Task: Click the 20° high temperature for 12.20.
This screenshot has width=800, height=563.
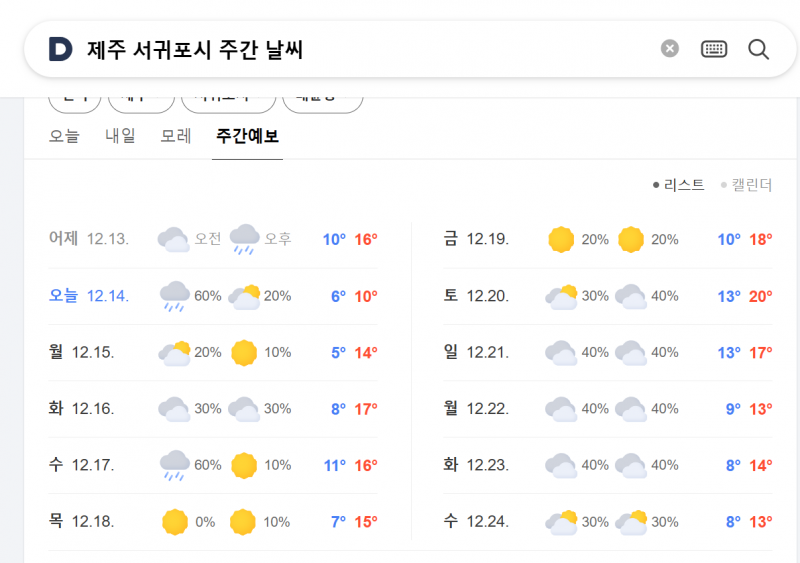Action: (x=760, y=296)
